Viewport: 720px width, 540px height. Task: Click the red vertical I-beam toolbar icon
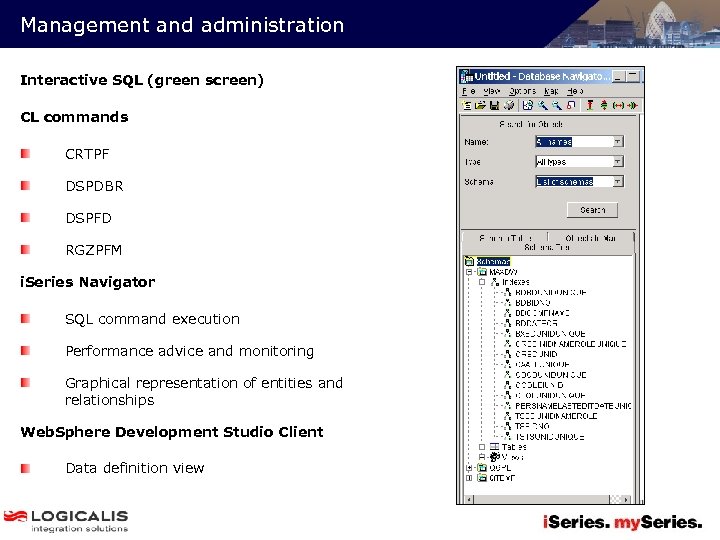[590, 106]
